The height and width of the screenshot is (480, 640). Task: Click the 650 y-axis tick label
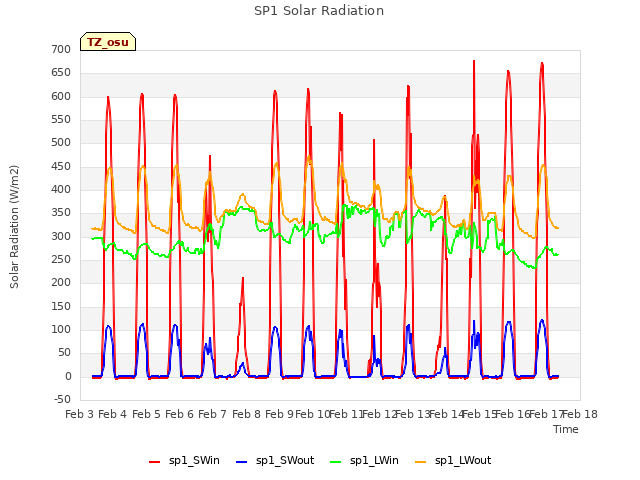pos(61,73)
